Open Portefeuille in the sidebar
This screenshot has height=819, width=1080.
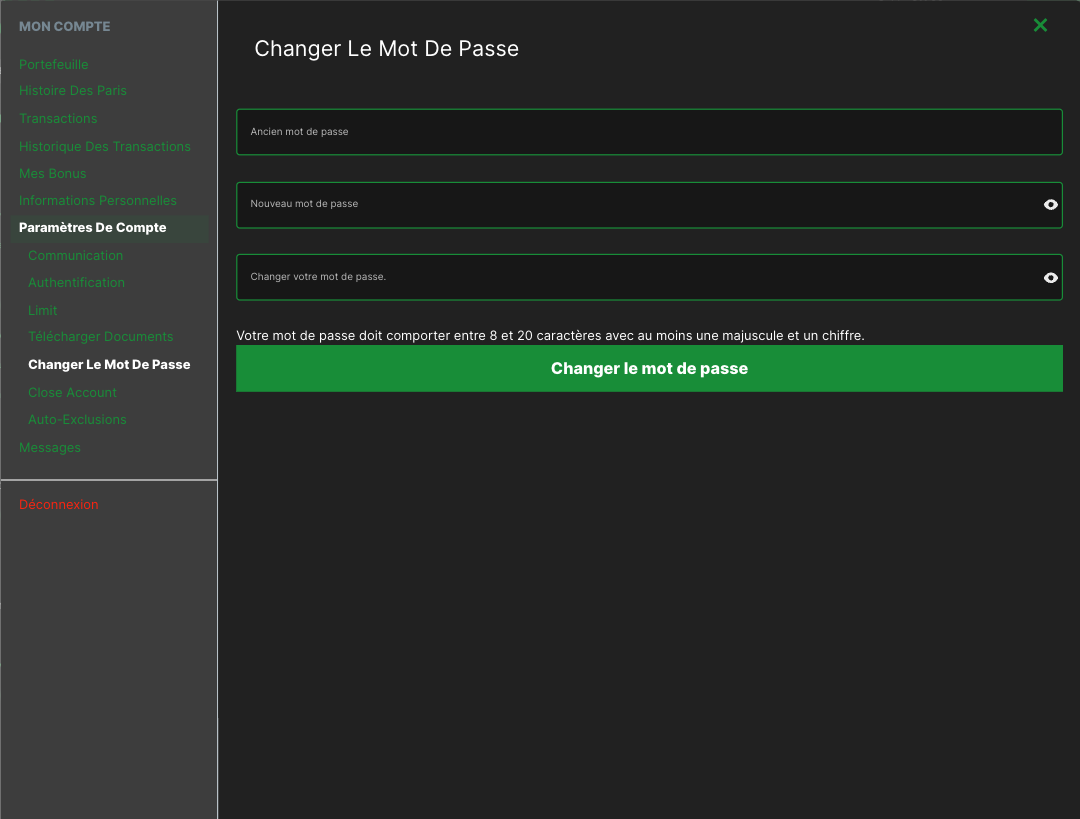pos(53,64)
